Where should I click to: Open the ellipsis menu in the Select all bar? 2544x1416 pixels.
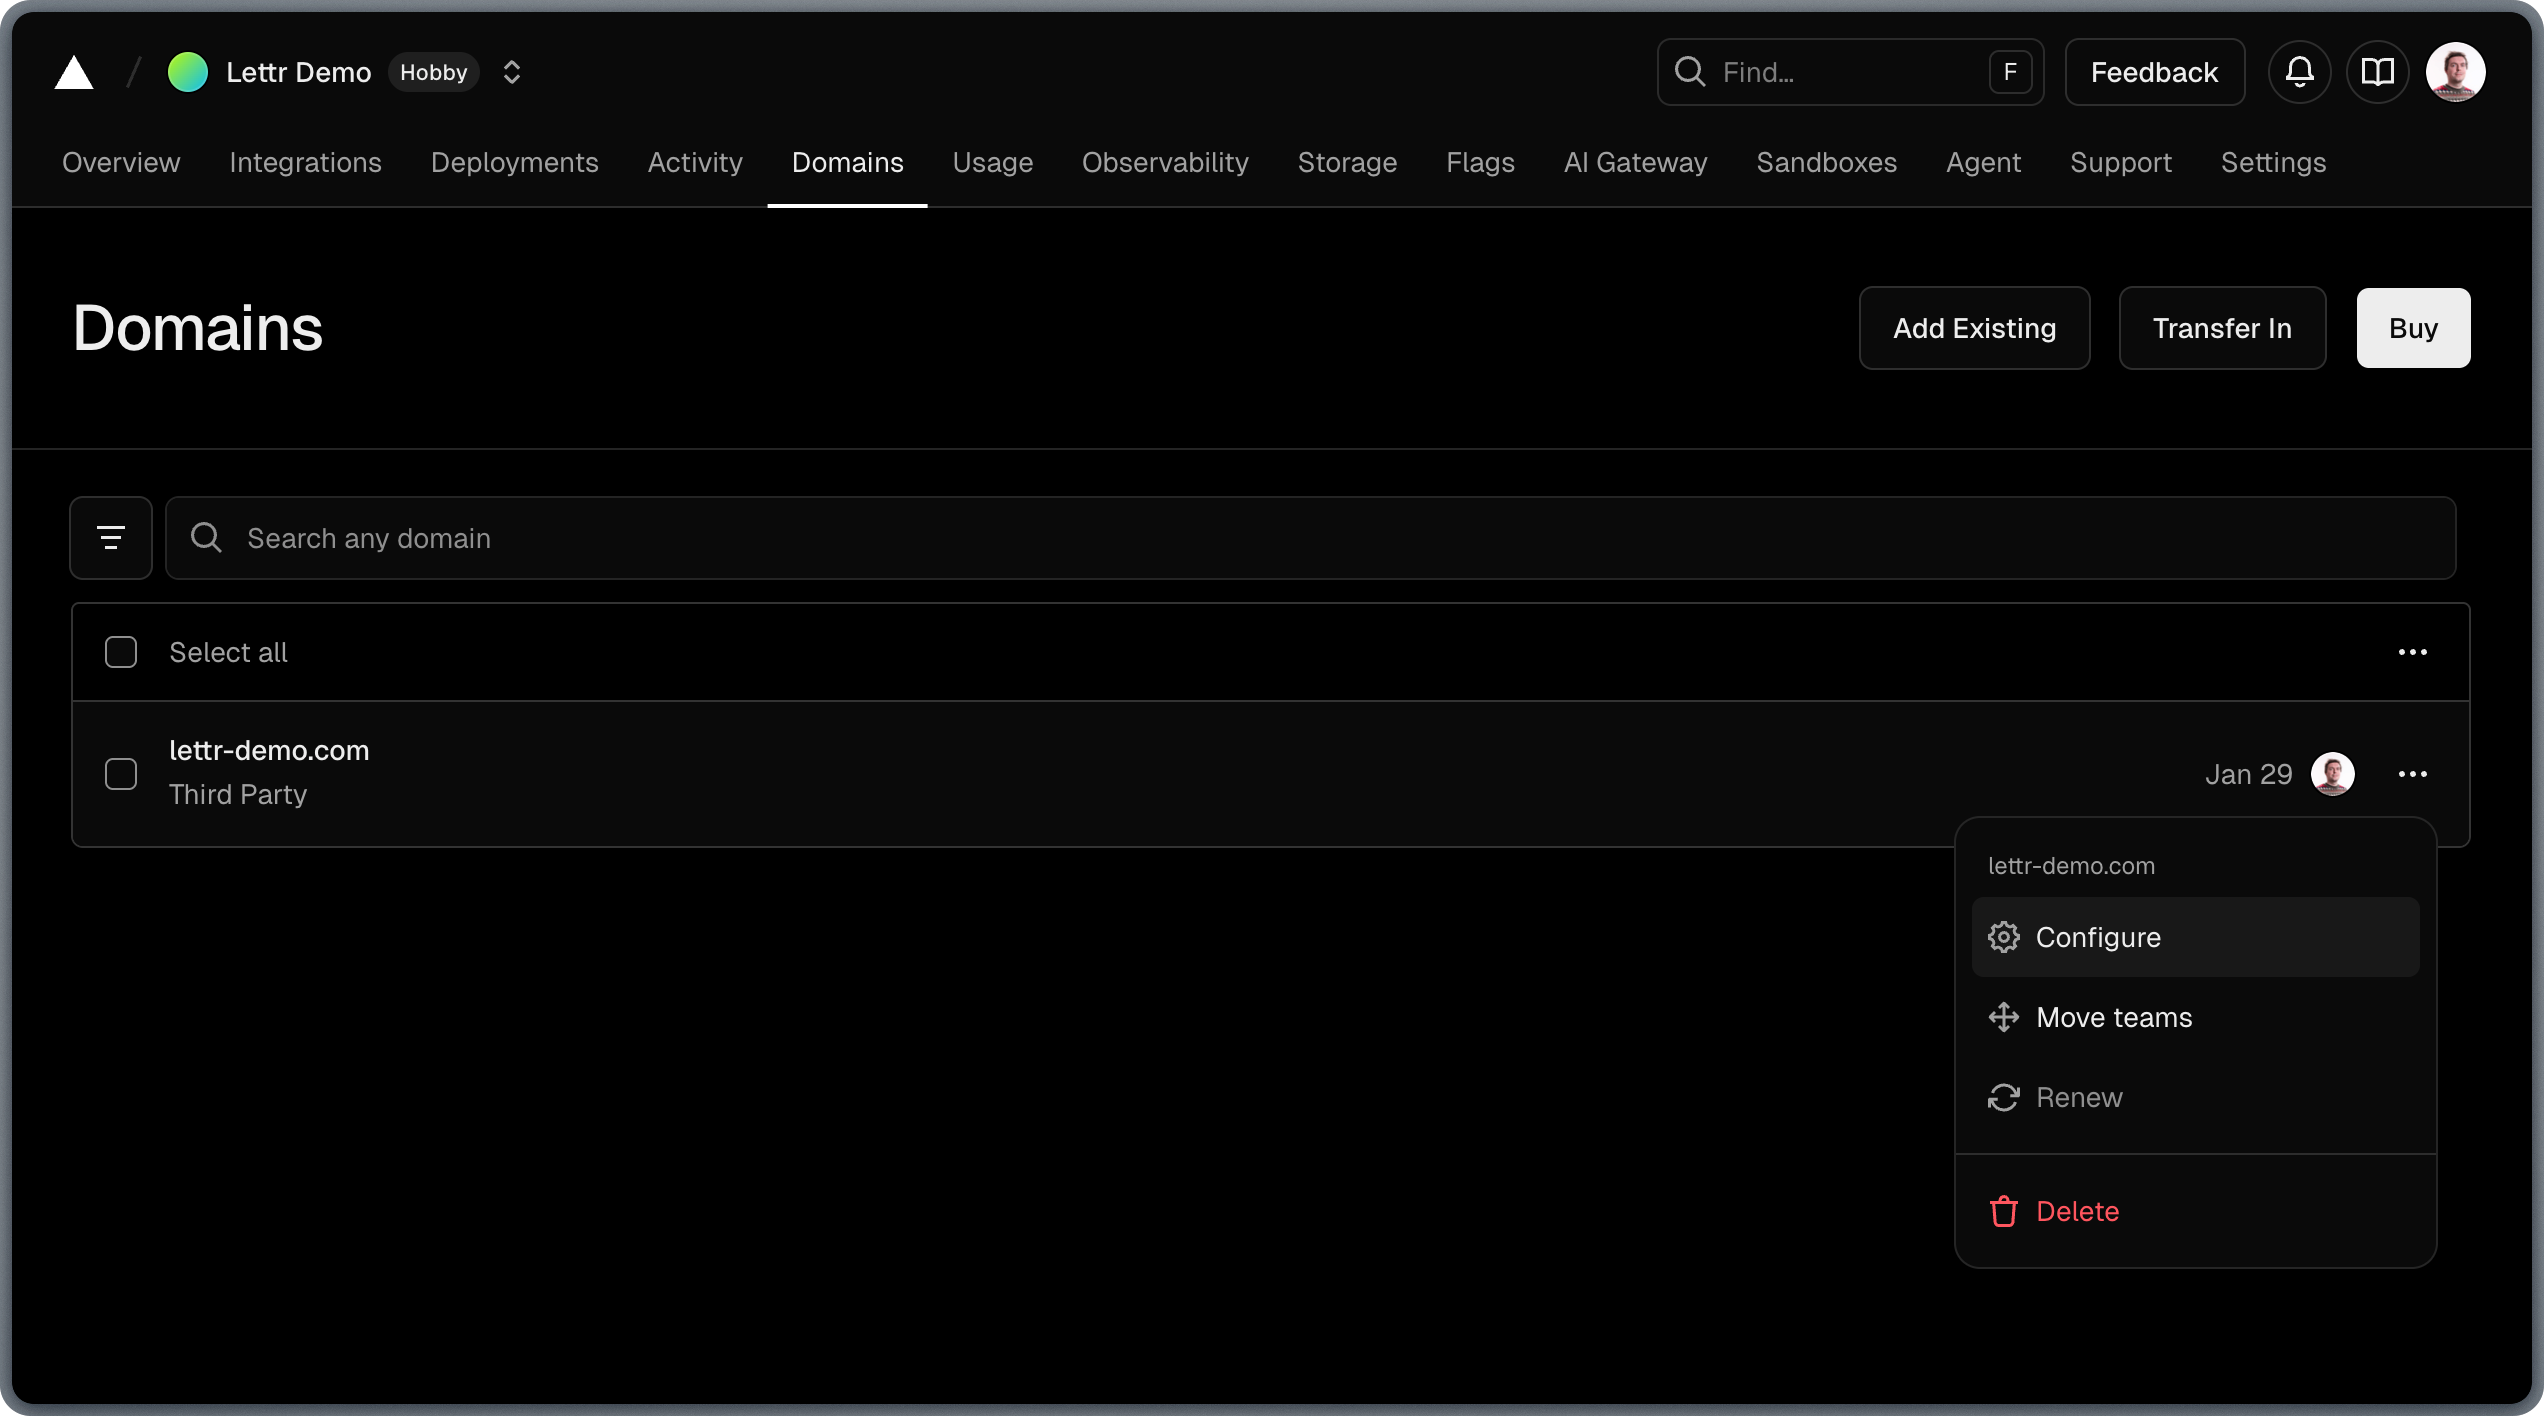point(2414,651)
